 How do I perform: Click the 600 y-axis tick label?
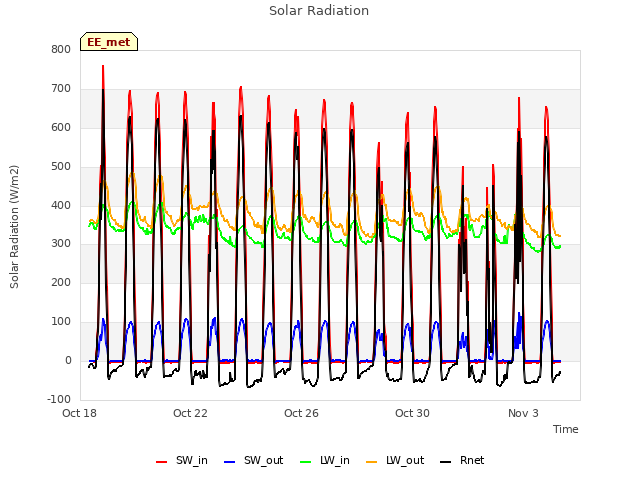point(61,127)
